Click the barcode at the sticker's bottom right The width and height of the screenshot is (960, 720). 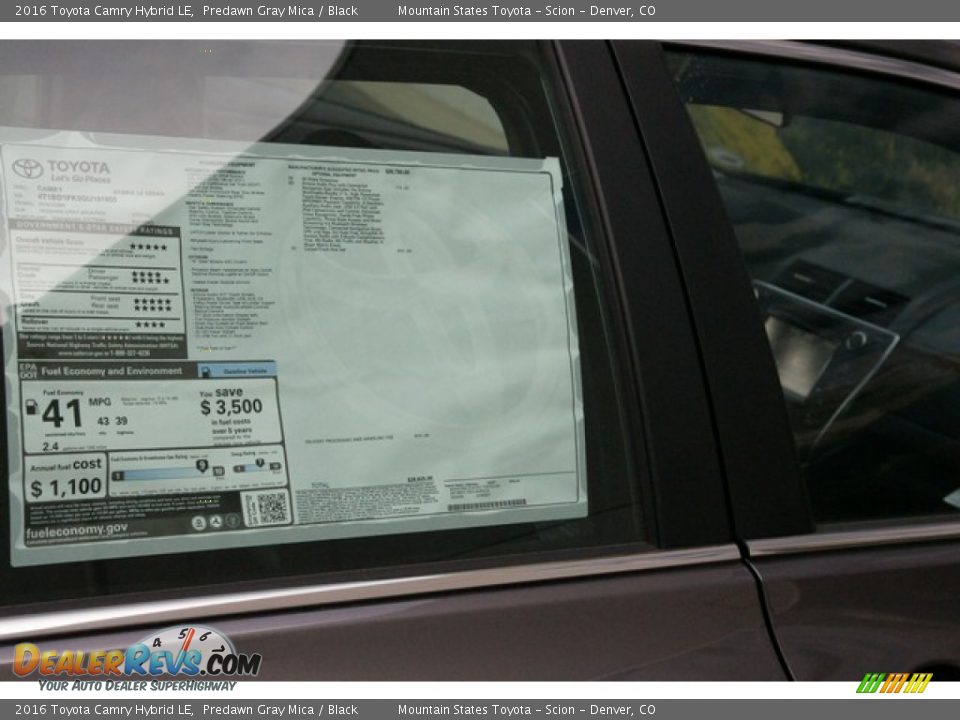click(486, 505)
